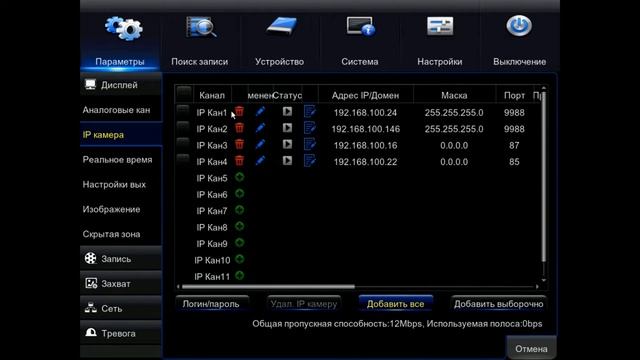Click the Добавить все button

click(x=396, y=304)
